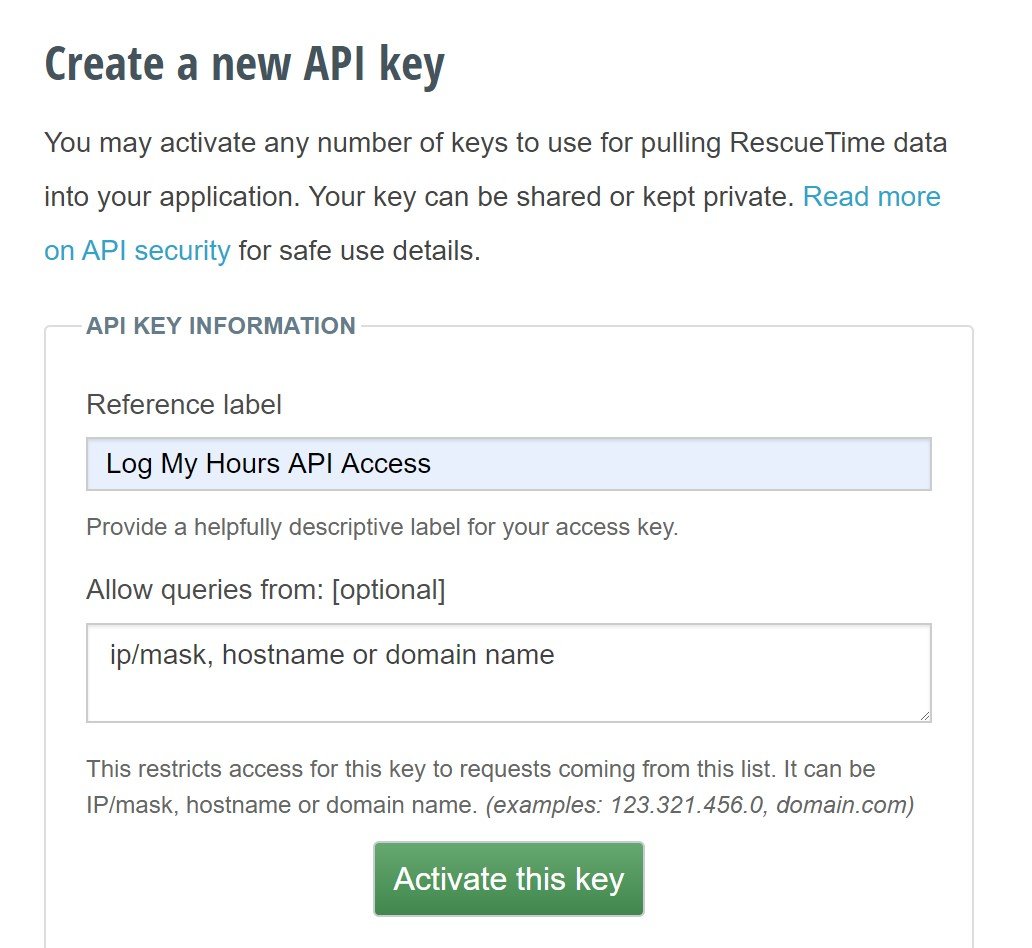Click the helpfully descriptive label hint text
The image size is (1032, 948).
(382, 527)
